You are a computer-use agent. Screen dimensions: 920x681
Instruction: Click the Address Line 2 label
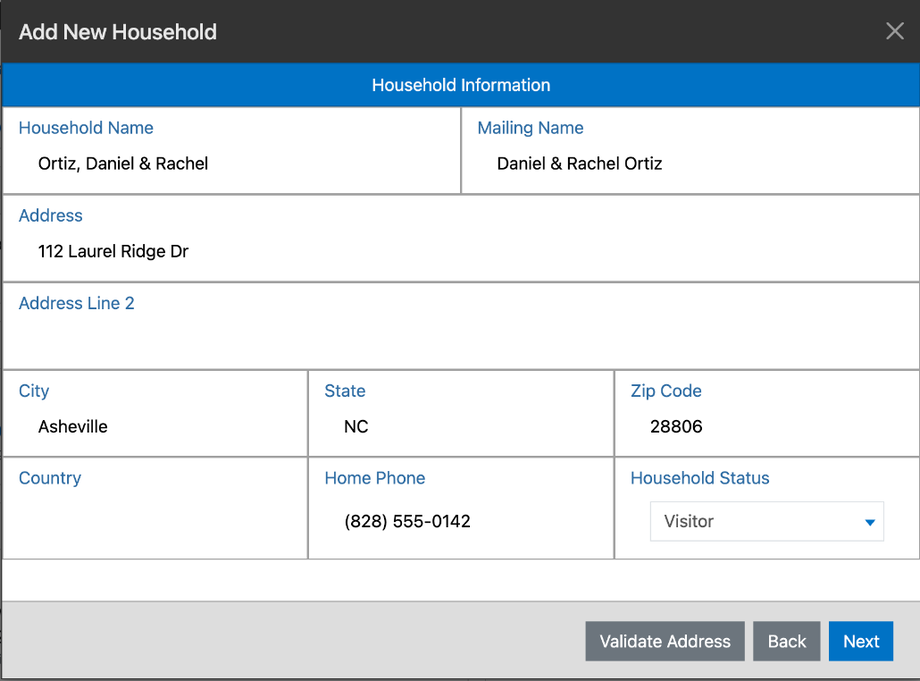[x=77, y=303]
